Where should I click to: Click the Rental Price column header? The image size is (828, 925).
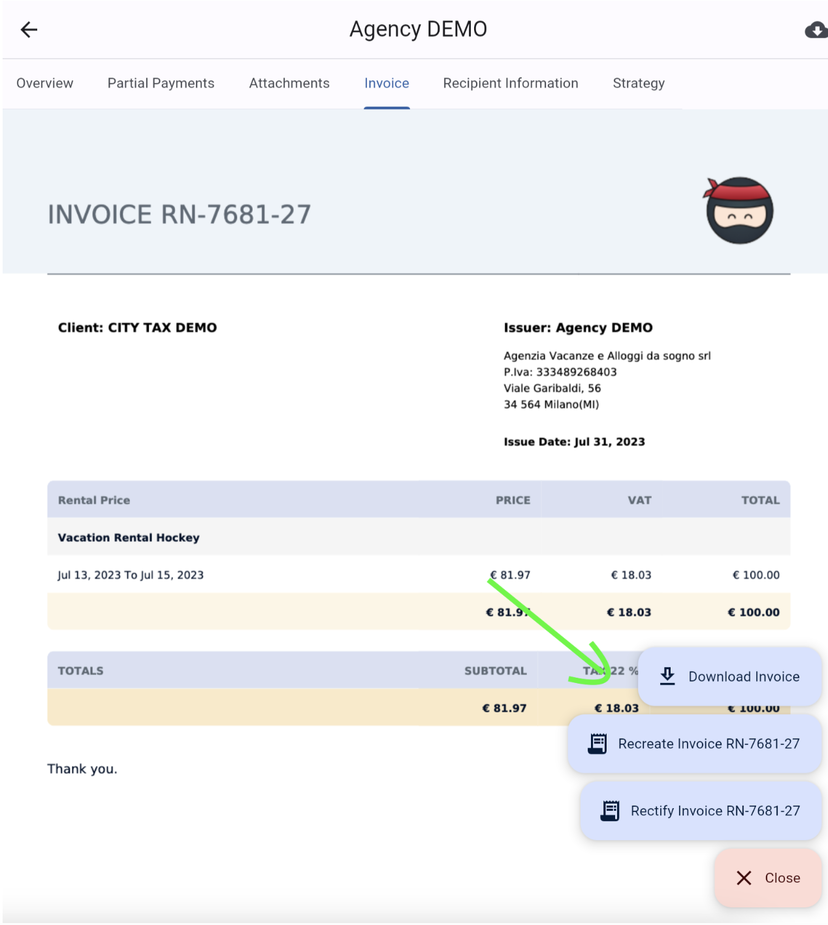click(94, 500)
